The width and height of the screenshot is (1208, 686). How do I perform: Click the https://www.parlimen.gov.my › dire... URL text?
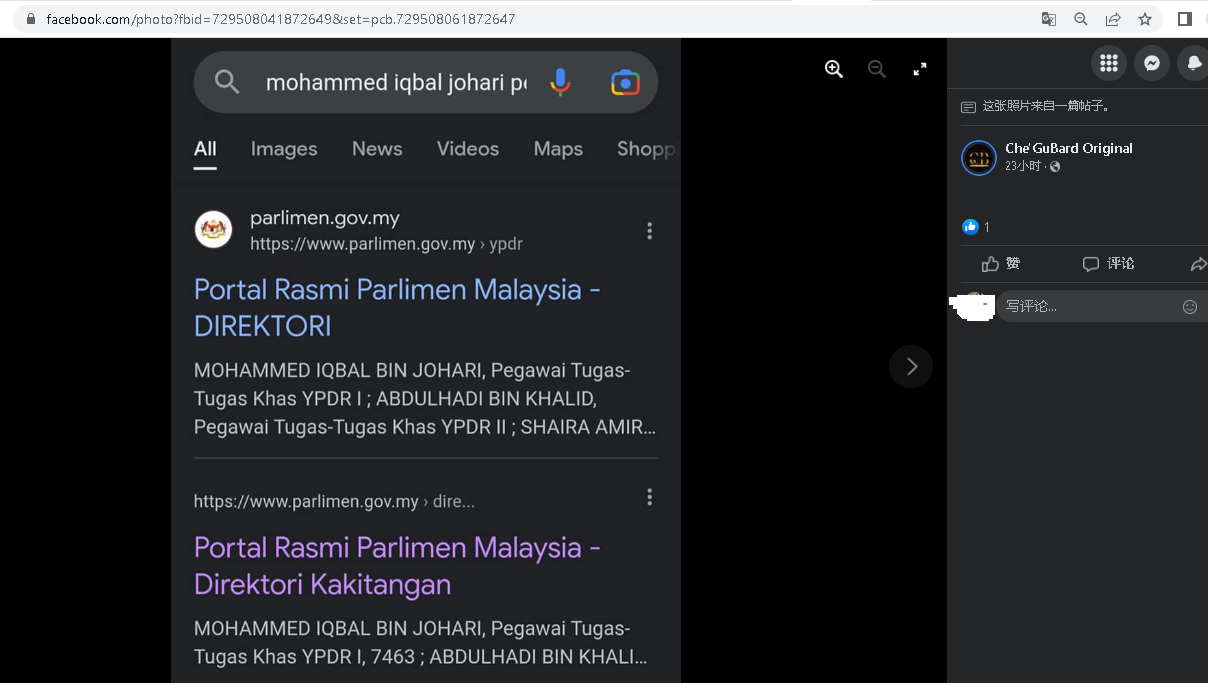click(334, 501)
